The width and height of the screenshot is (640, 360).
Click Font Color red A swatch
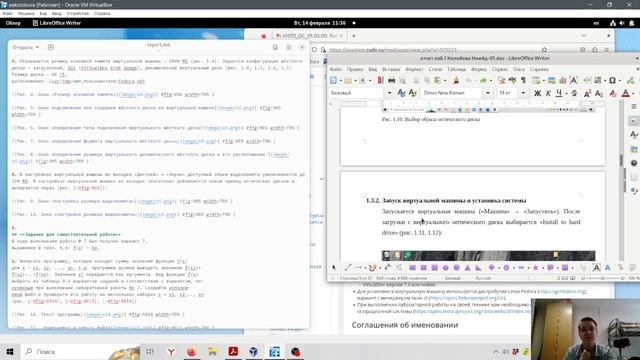pos(625,93)
